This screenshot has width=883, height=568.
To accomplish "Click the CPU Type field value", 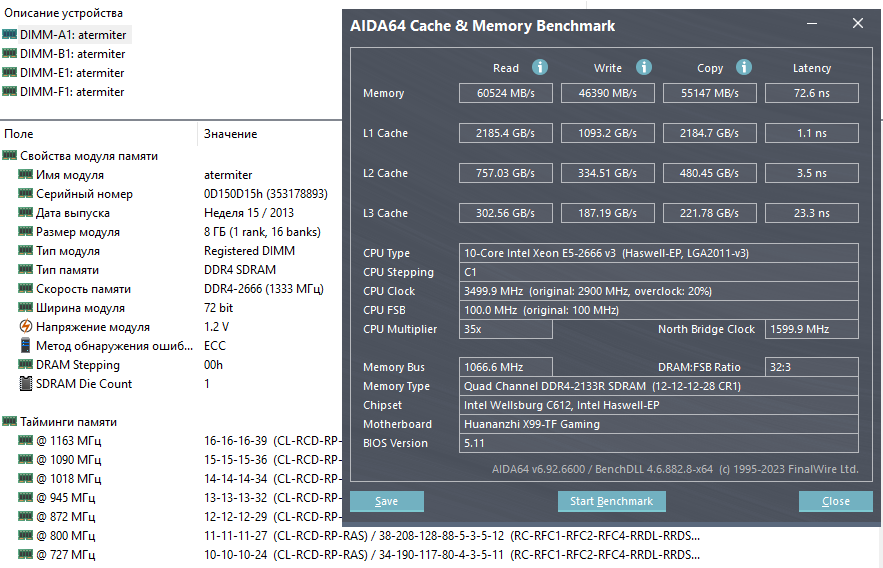I will (x=659, y=253).
